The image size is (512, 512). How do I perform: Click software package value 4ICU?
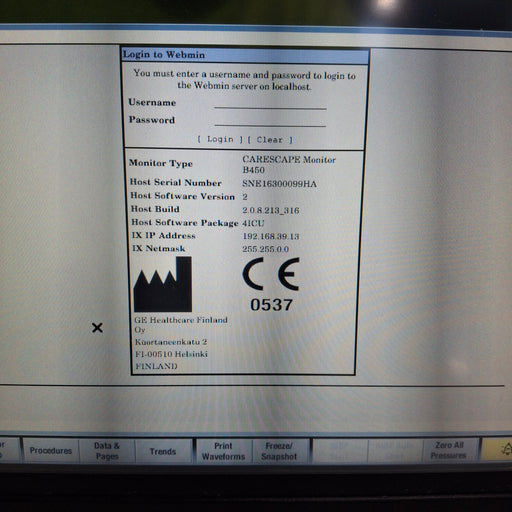pos(253,223)
